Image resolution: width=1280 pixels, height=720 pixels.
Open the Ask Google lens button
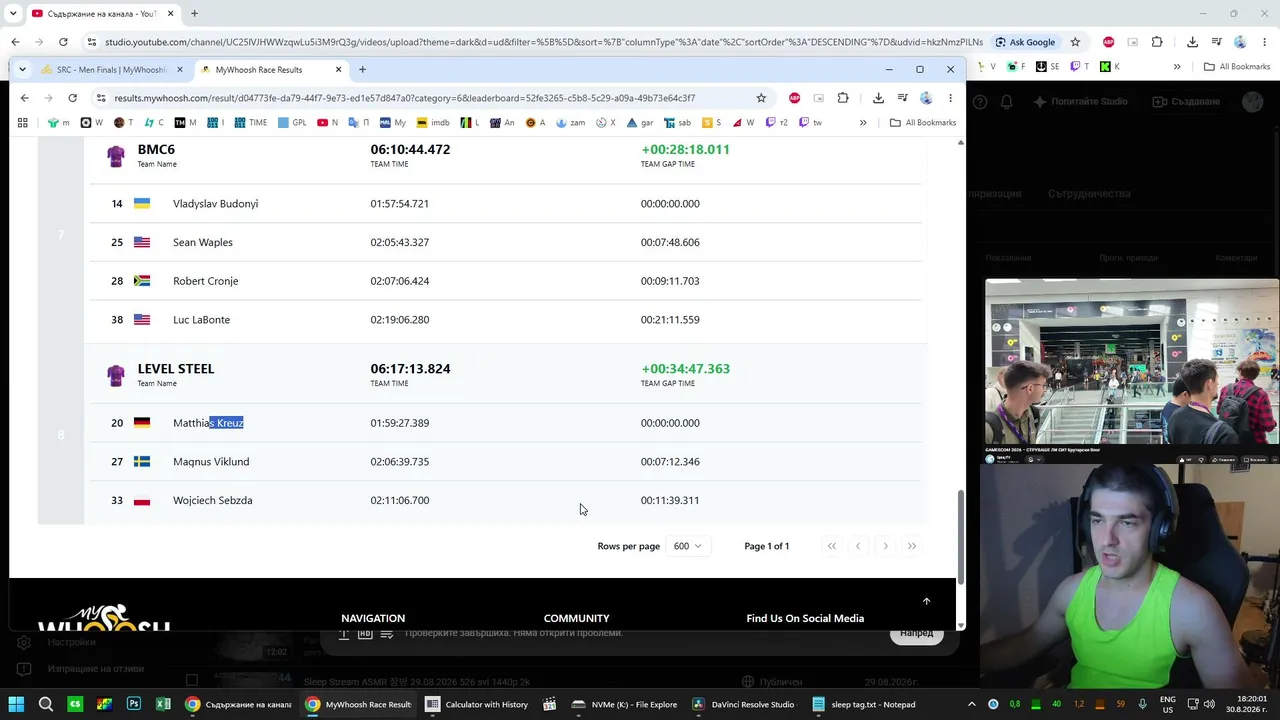1025,42
